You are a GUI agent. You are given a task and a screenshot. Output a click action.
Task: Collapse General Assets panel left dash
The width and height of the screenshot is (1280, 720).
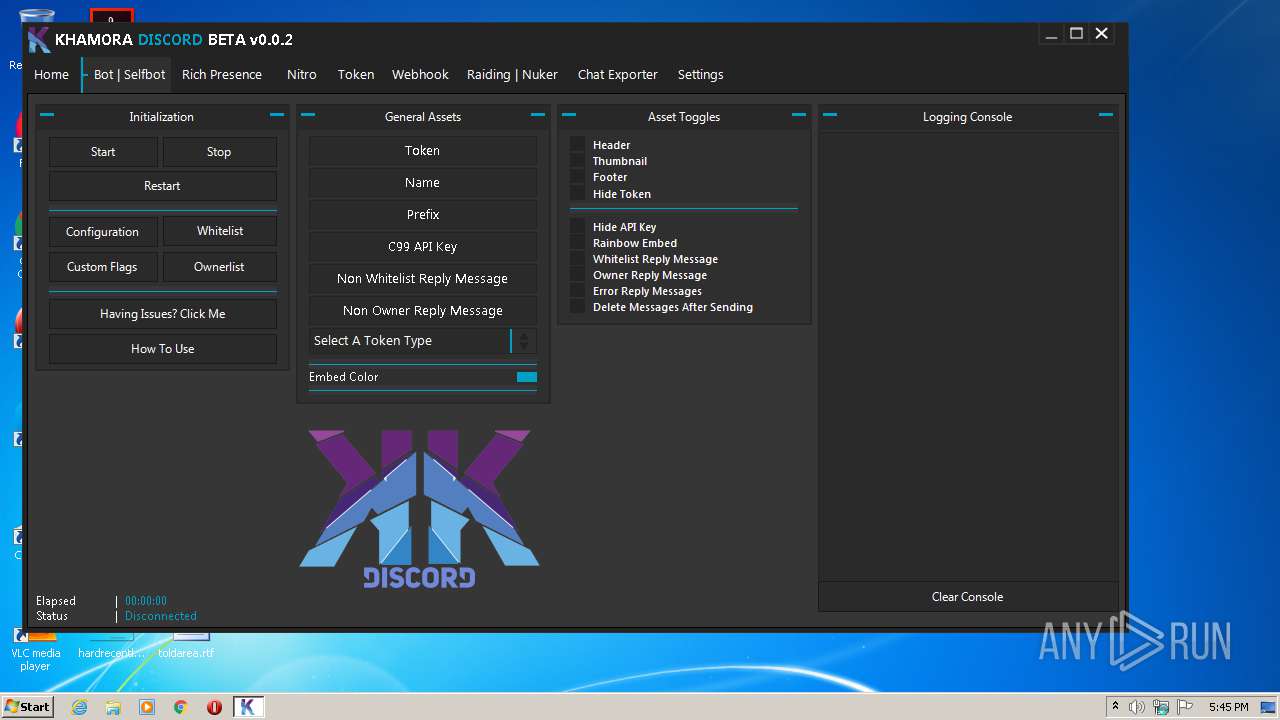point(308,115)
